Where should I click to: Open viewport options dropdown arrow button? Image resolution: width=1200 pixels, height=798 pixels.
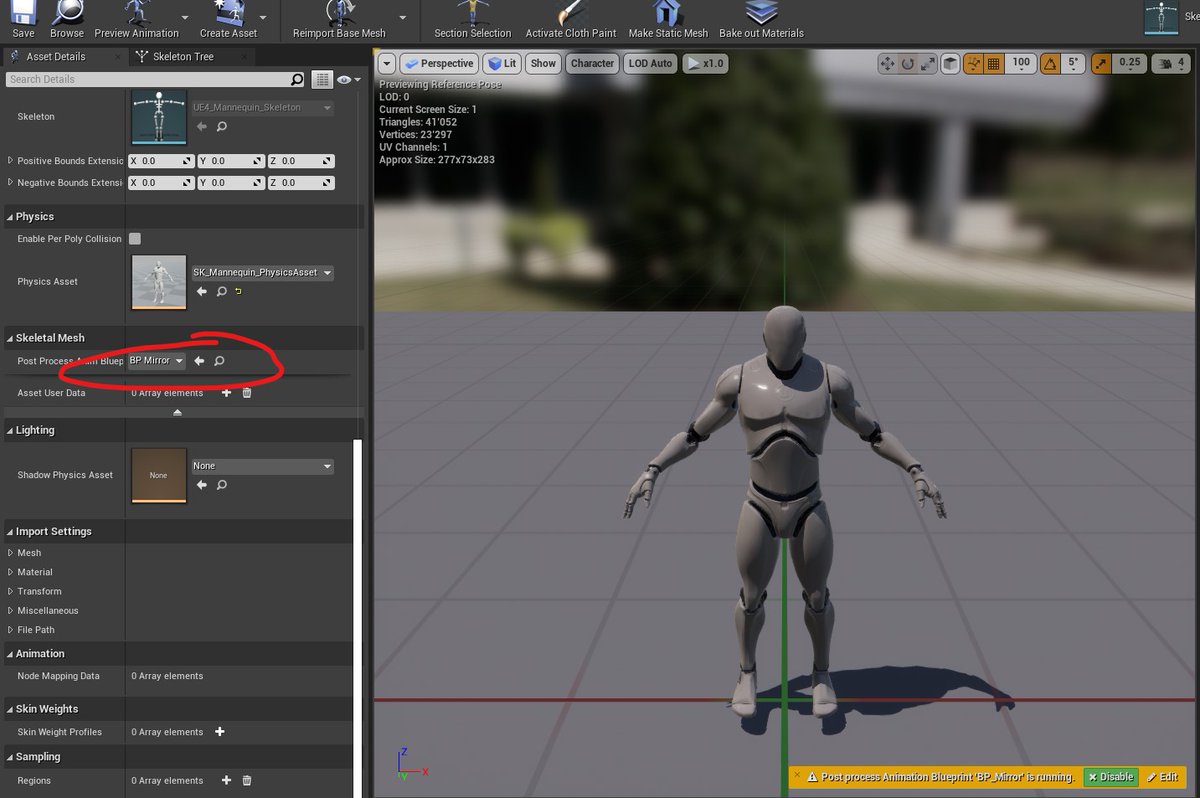coord(387,63)
